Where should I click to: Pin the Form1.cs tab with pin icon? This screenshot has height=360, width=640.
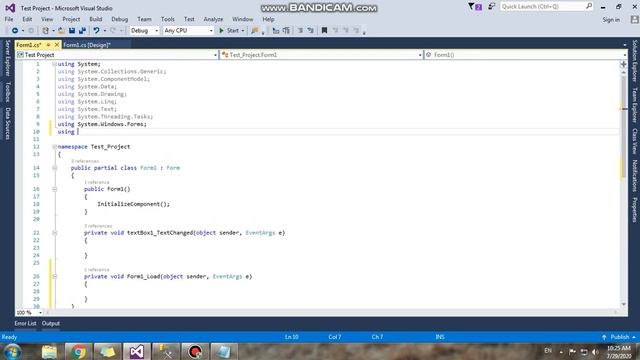(x=48, y=45)
